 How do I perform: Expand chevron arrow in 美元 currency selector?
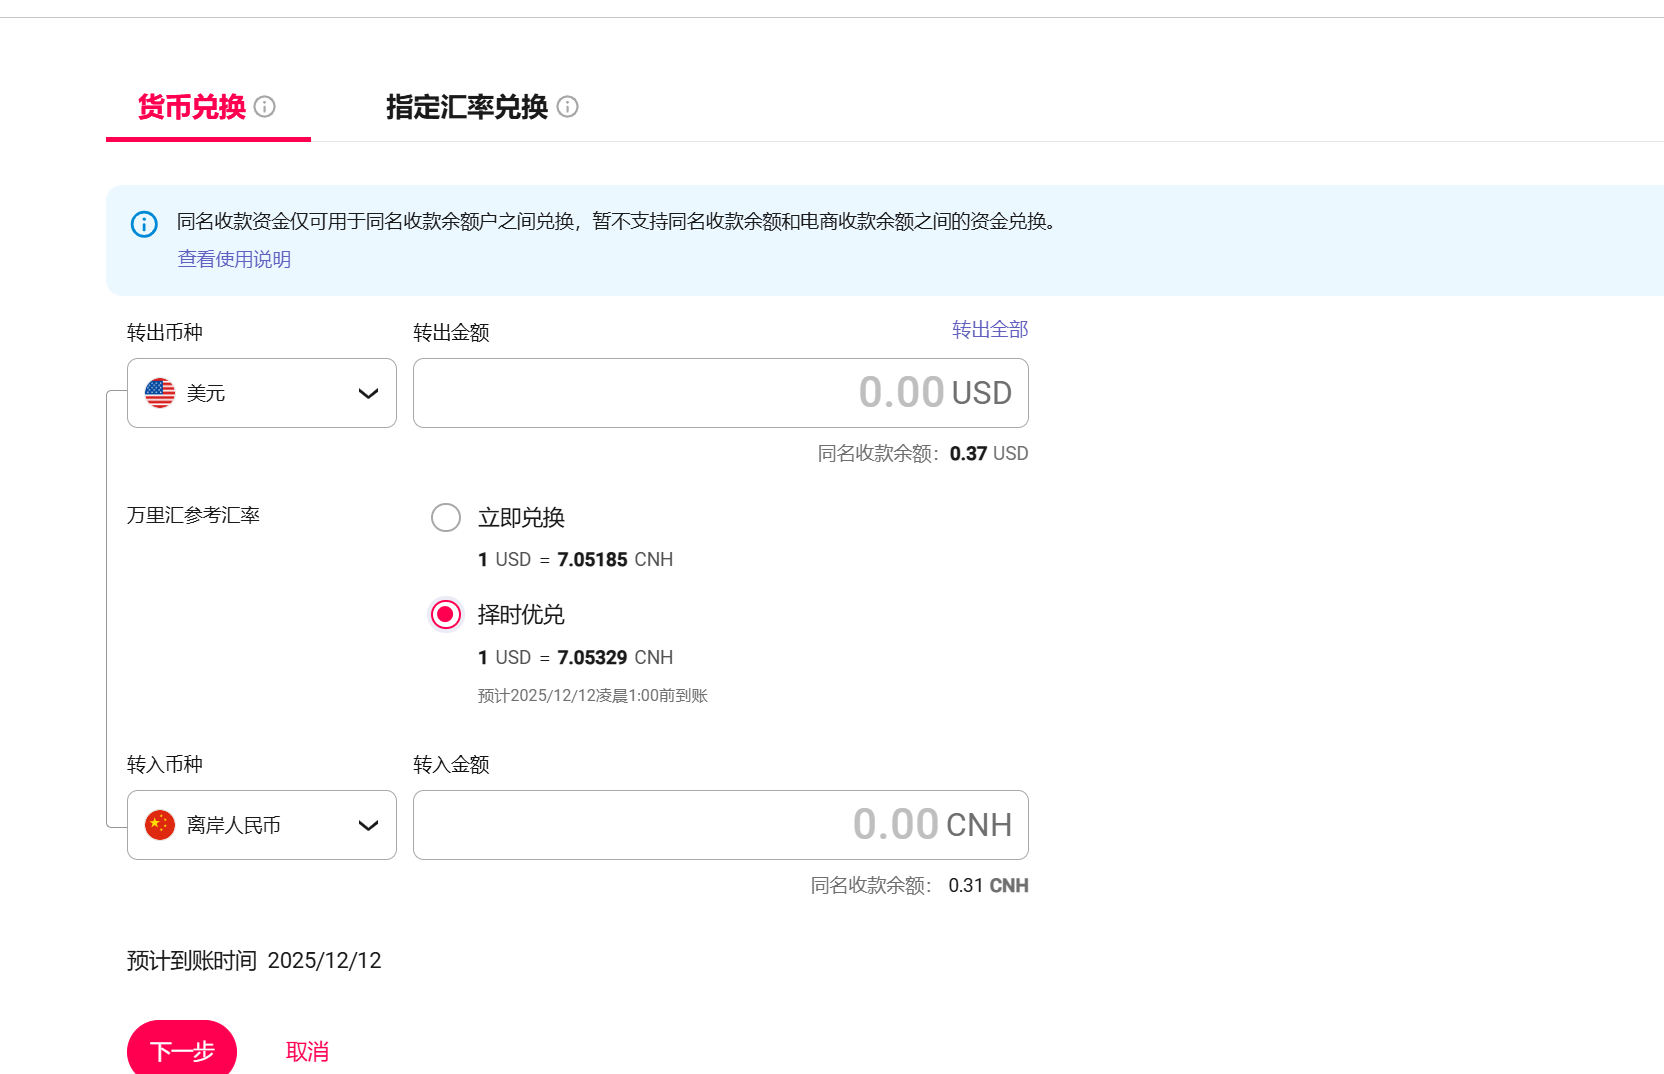click(368, 394)
